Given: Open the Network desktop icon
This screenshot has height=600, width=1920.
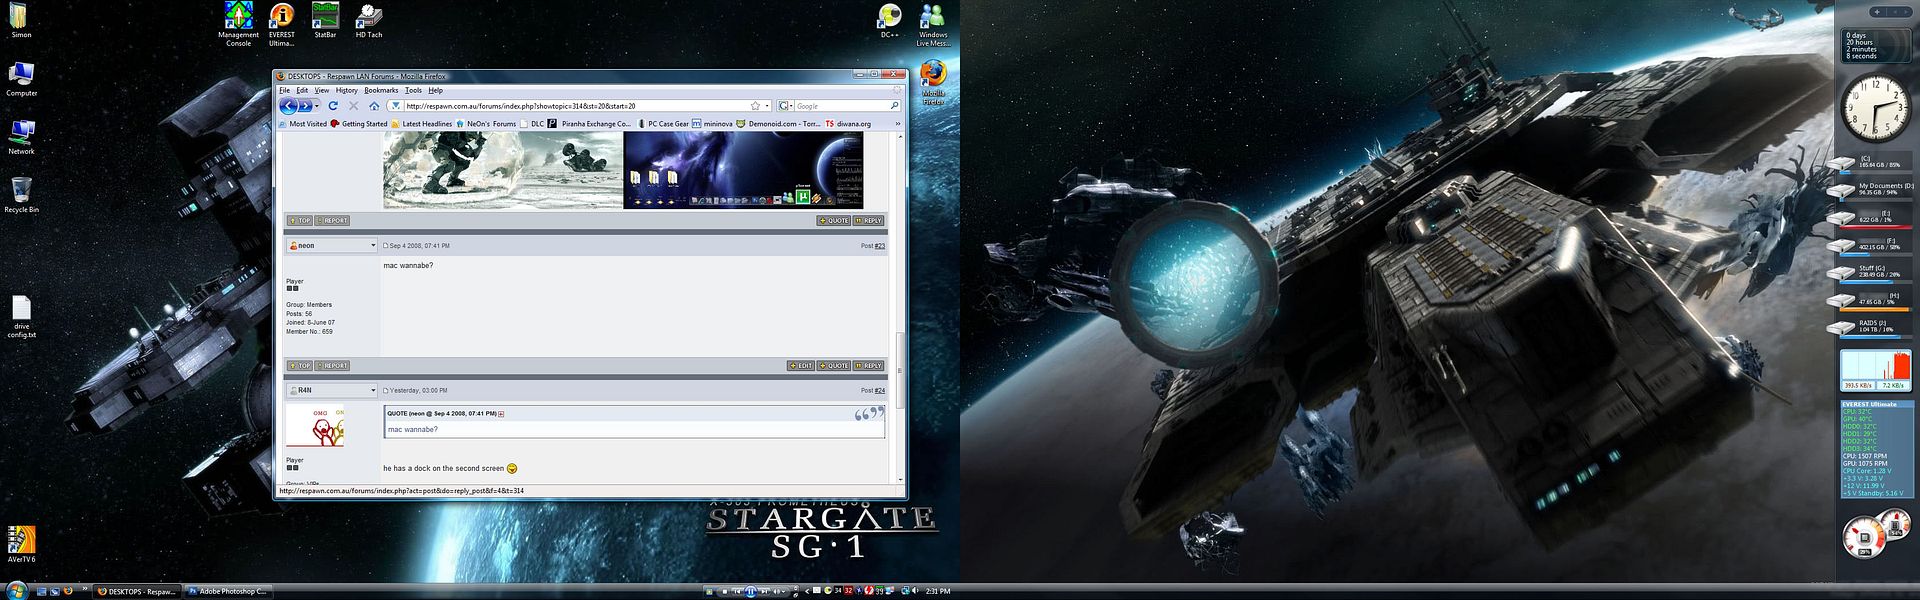Looking at the screenshot, I should pyautogui.click(x=21, y=137).
